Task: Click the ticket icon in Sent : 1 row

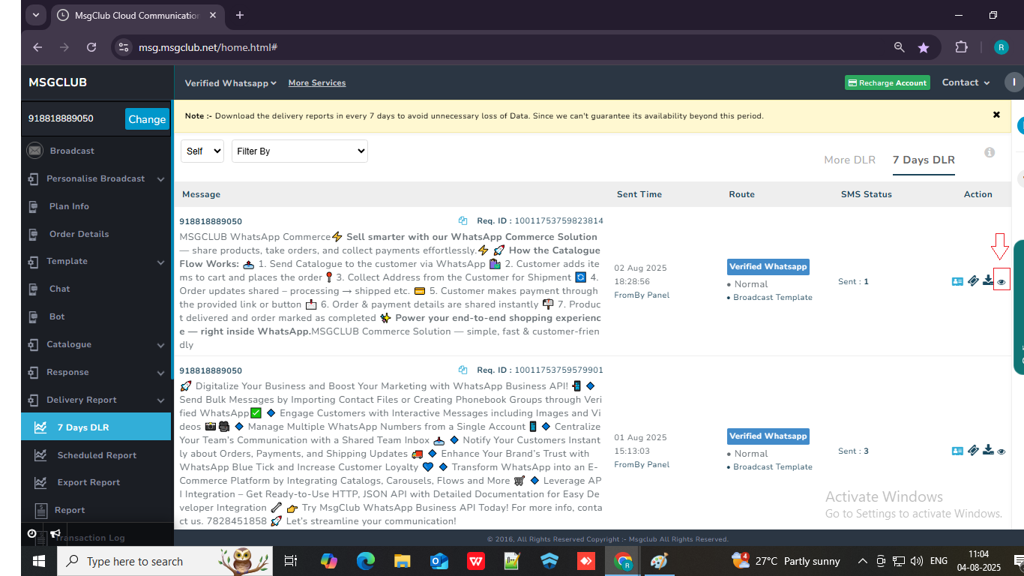Action: tap(973, 281)
